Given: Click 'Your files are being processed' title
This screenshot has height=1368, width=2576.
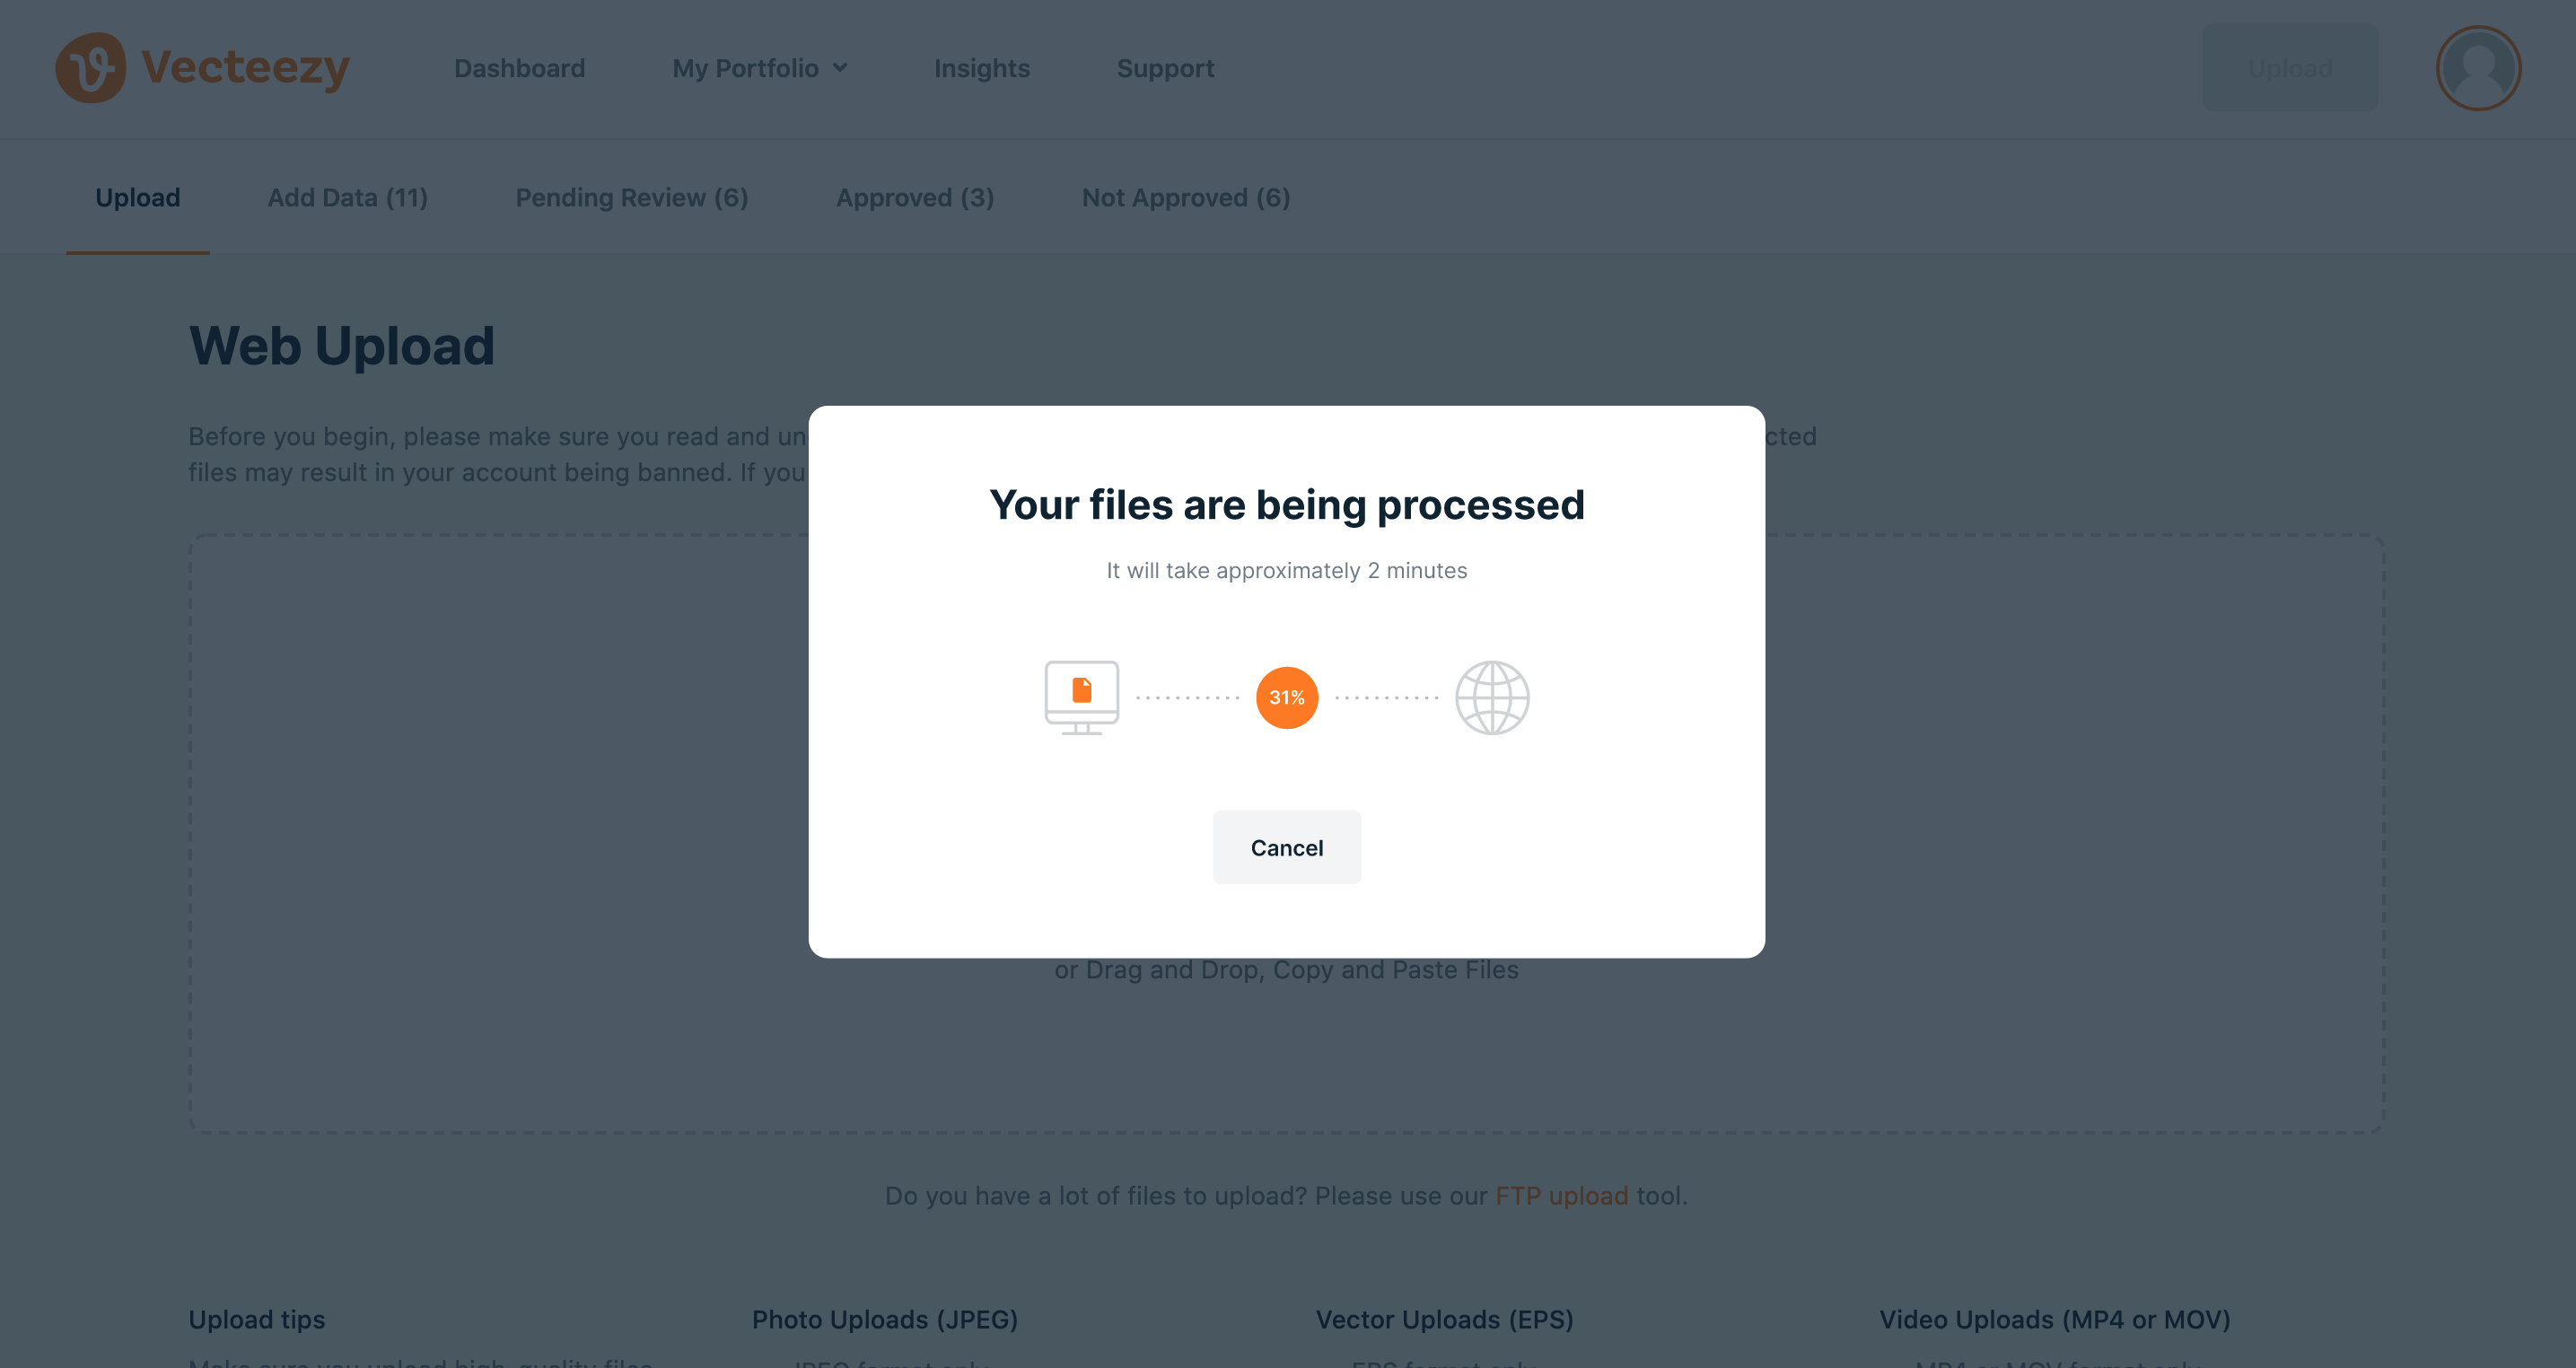Looking at the screenshot, I should (x=1287, y=505).
